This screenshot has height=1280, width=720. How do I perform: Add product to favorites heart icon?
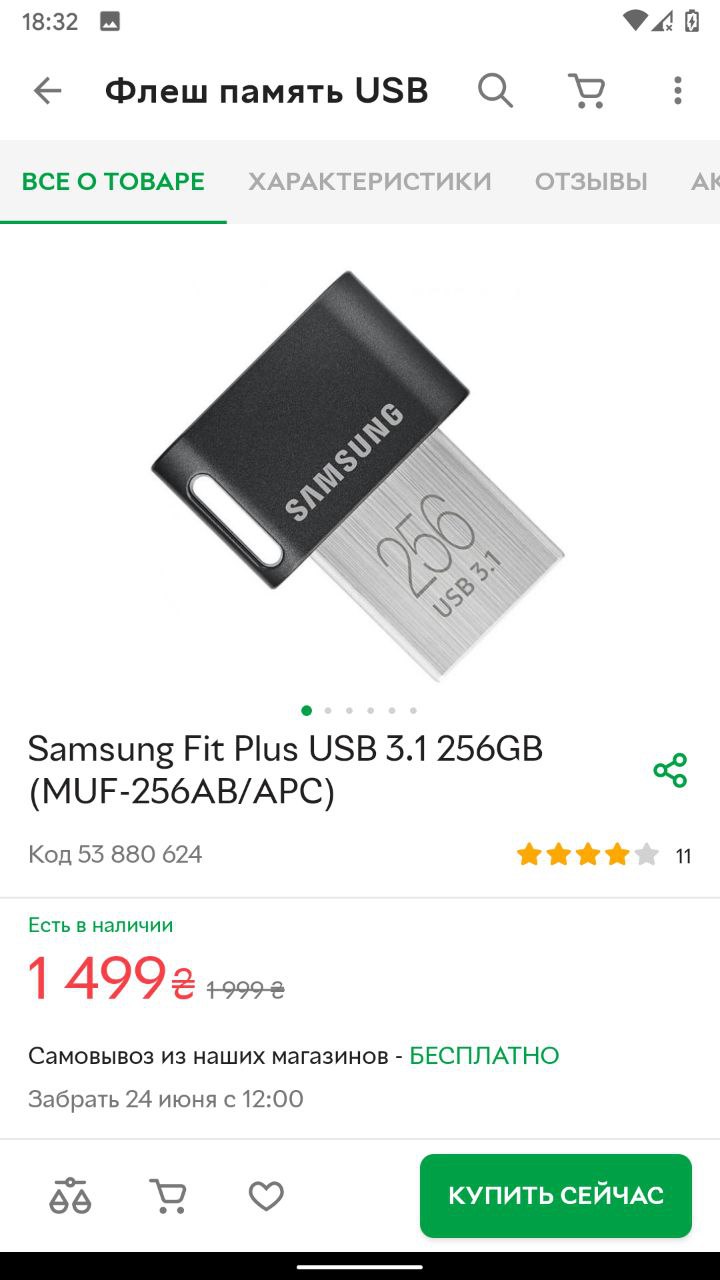(x=266, y=1196)
